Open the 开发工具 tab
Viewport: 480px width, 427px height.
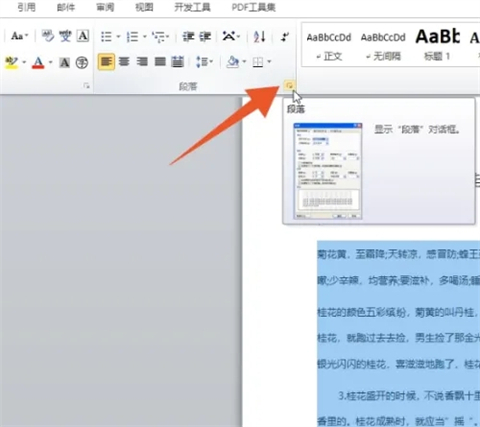pos(192,7)
